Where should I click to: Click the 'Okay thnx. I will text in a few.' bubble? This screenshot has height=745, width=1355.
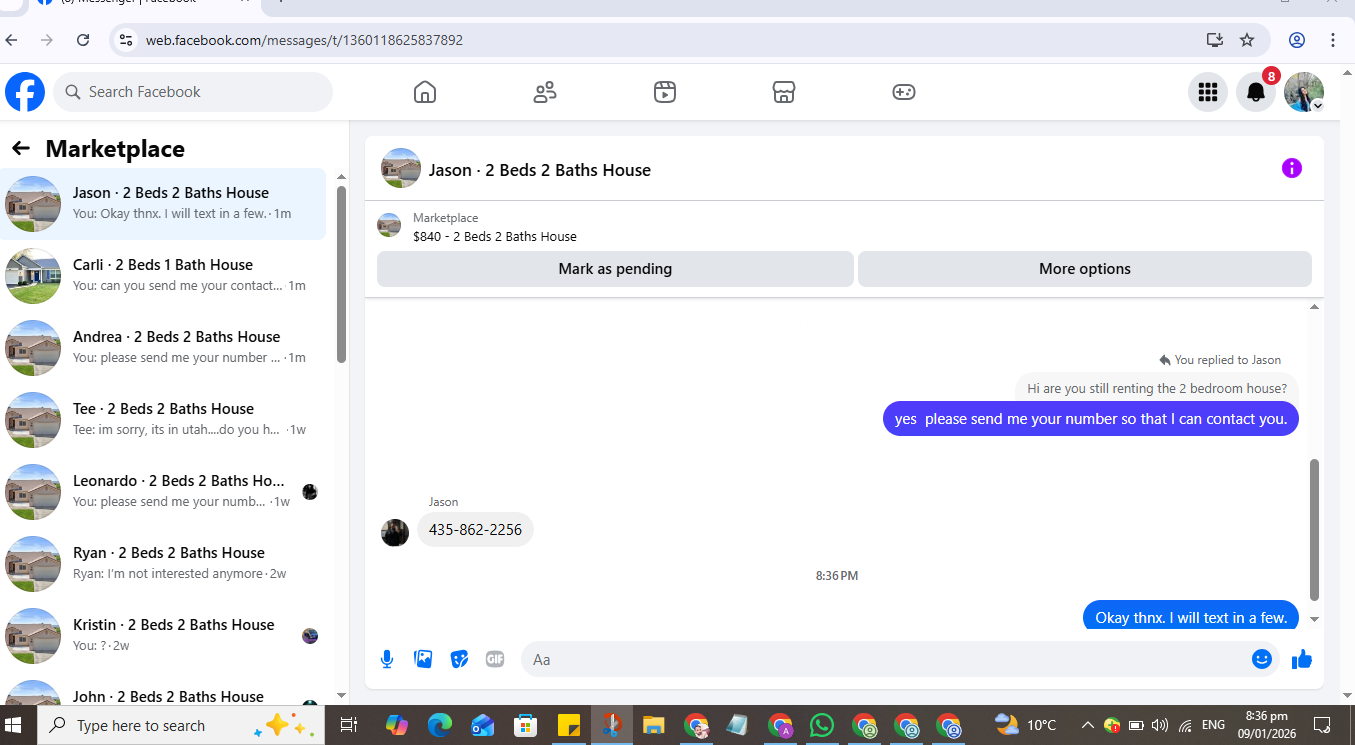tap(1191, 615)
